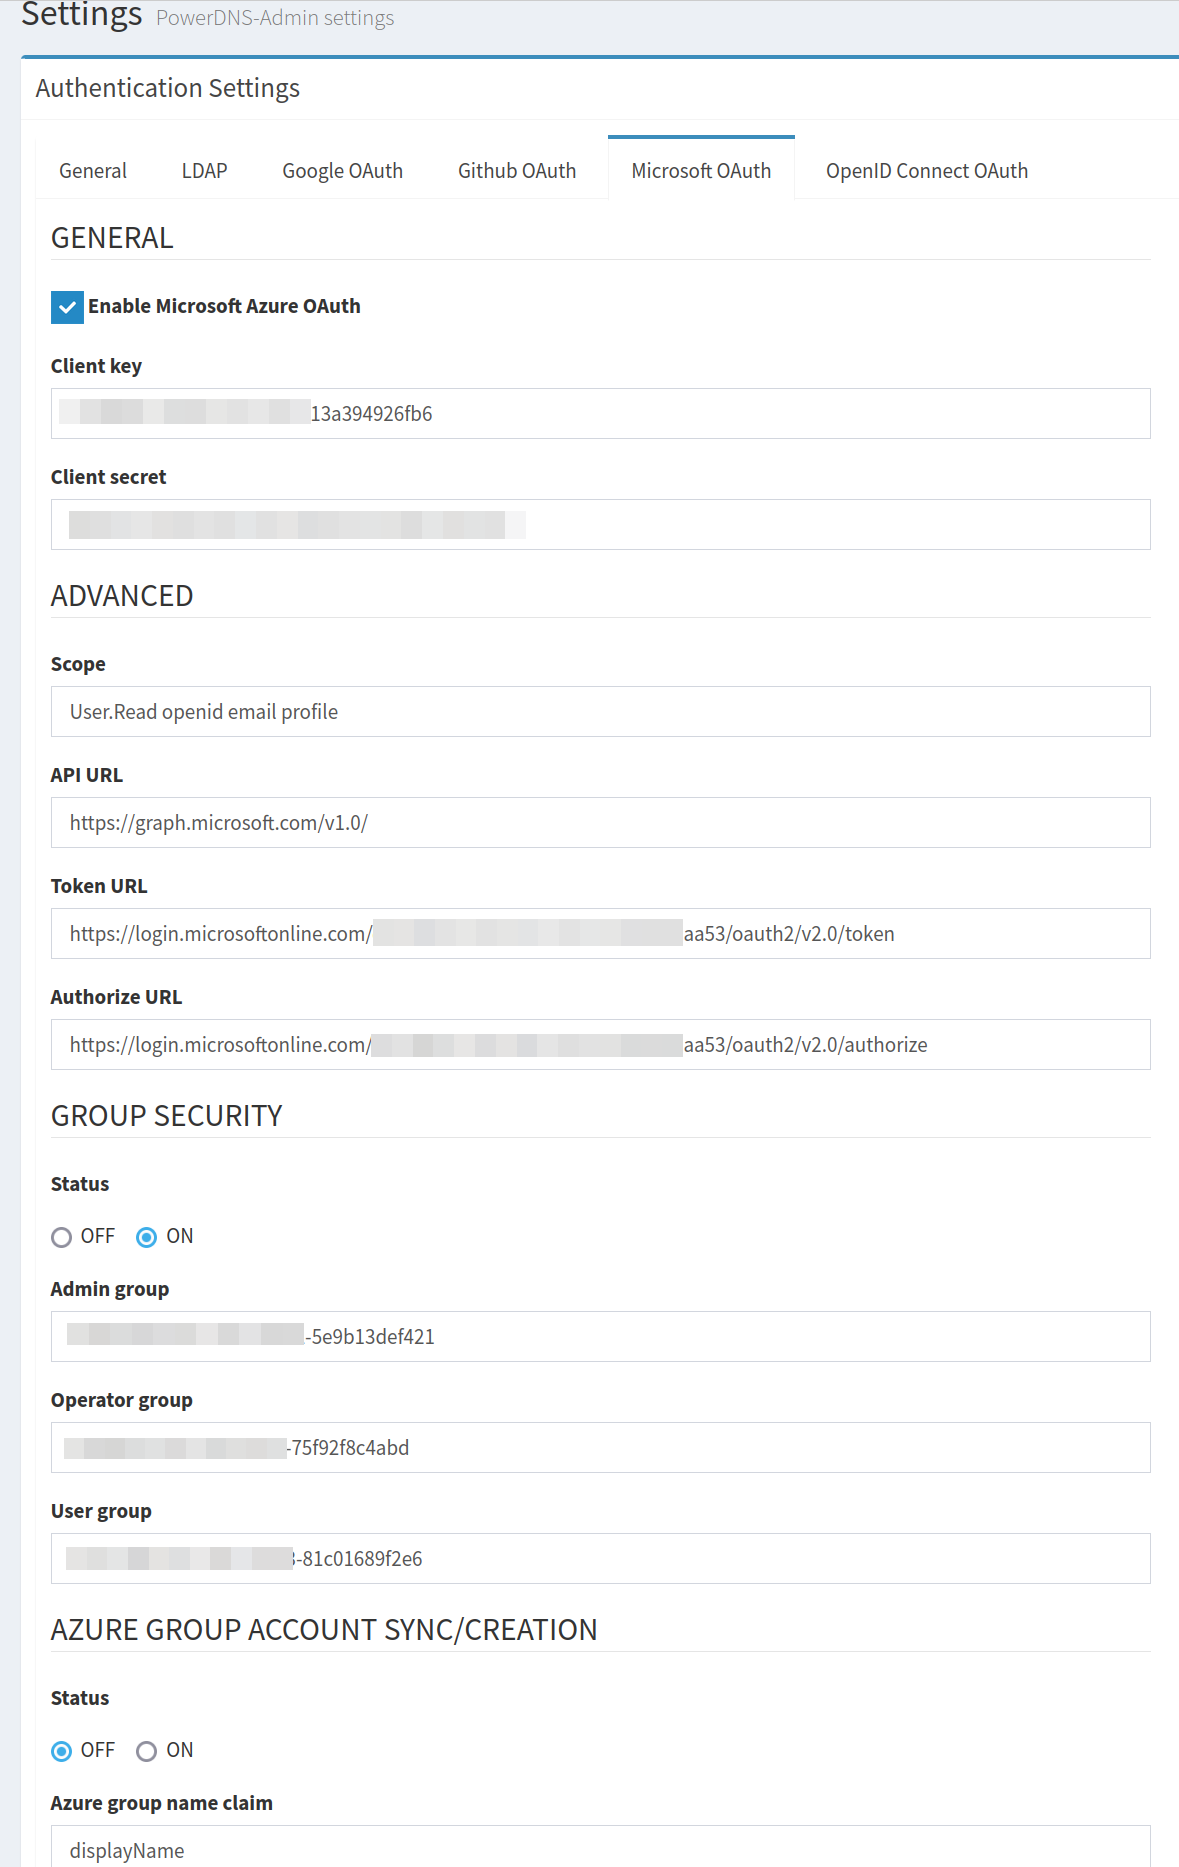This screenshot has width=1179, height=1867.
Task: Select the Microsoft OAuth tab
Action: coord(700,170)
